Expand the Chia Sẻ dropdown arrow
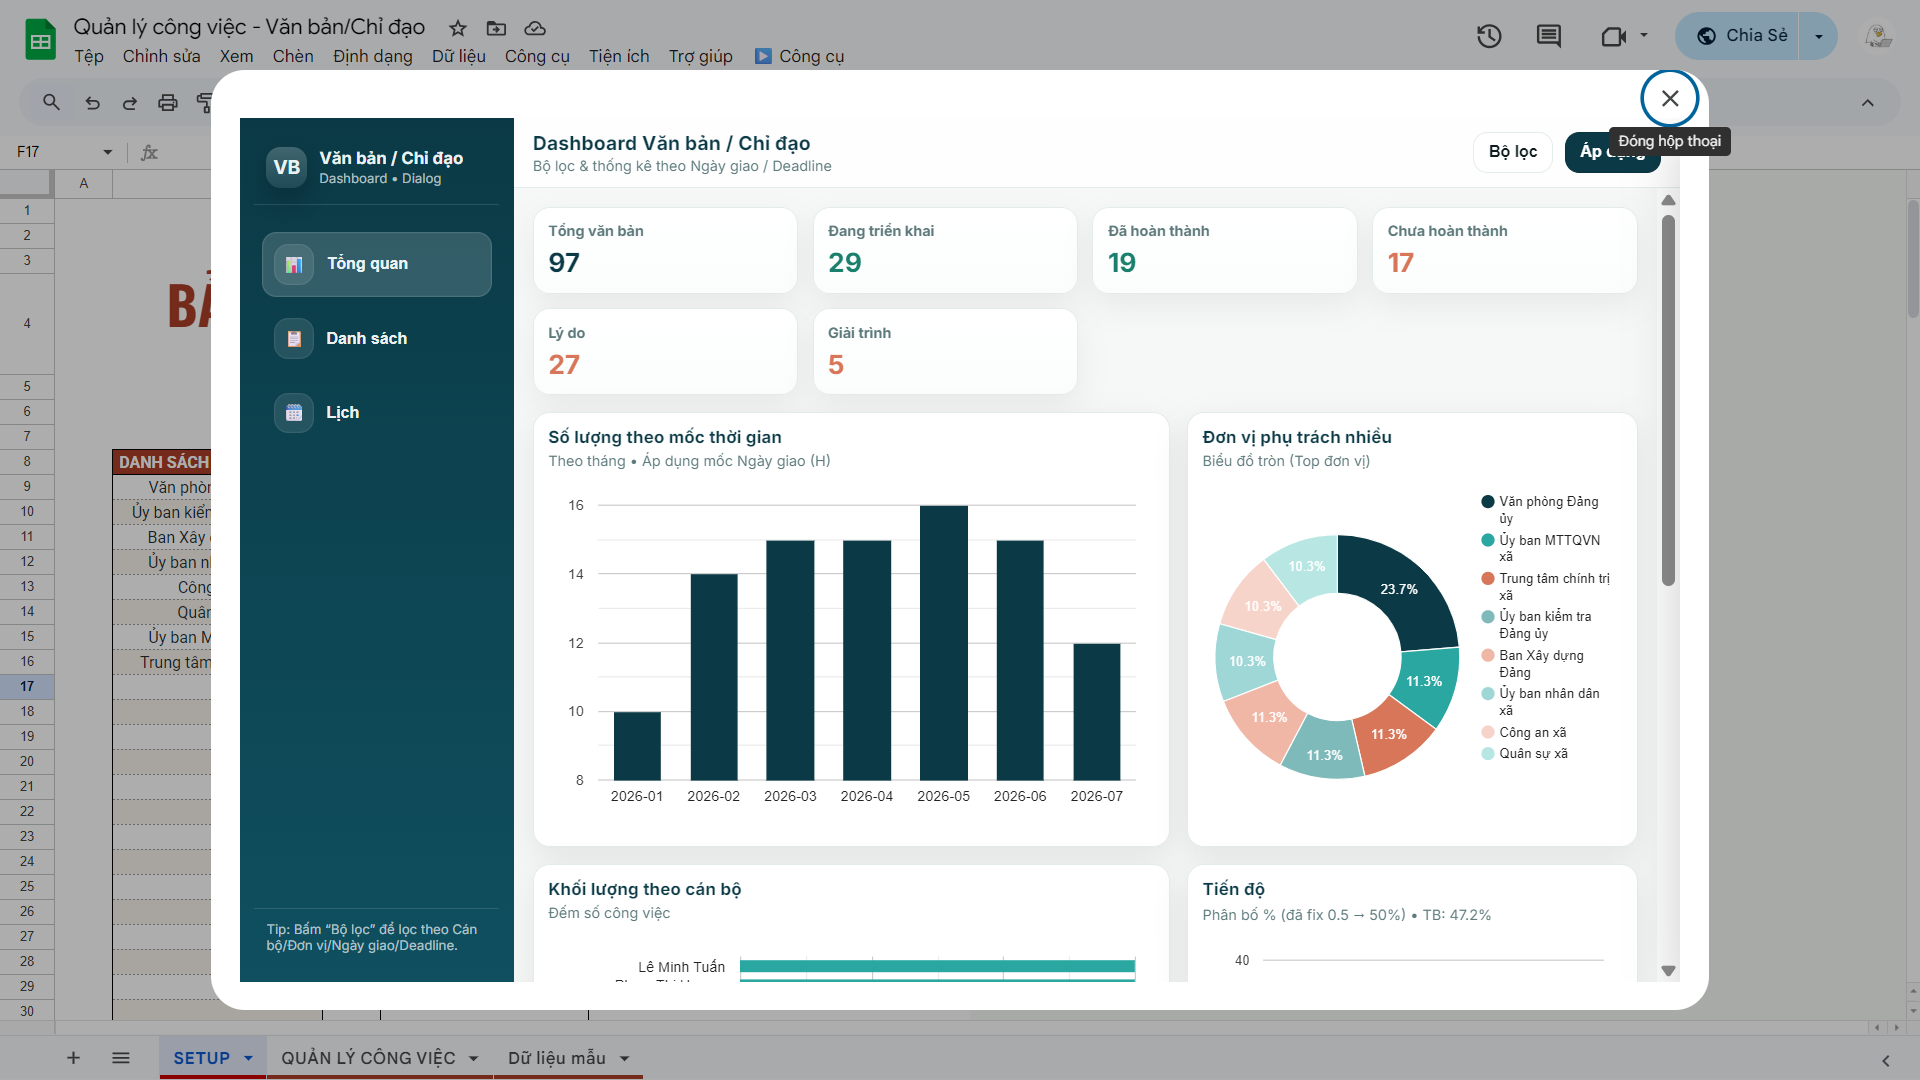Viewport: 1920px width, 1080px height. coord(1818,36)
